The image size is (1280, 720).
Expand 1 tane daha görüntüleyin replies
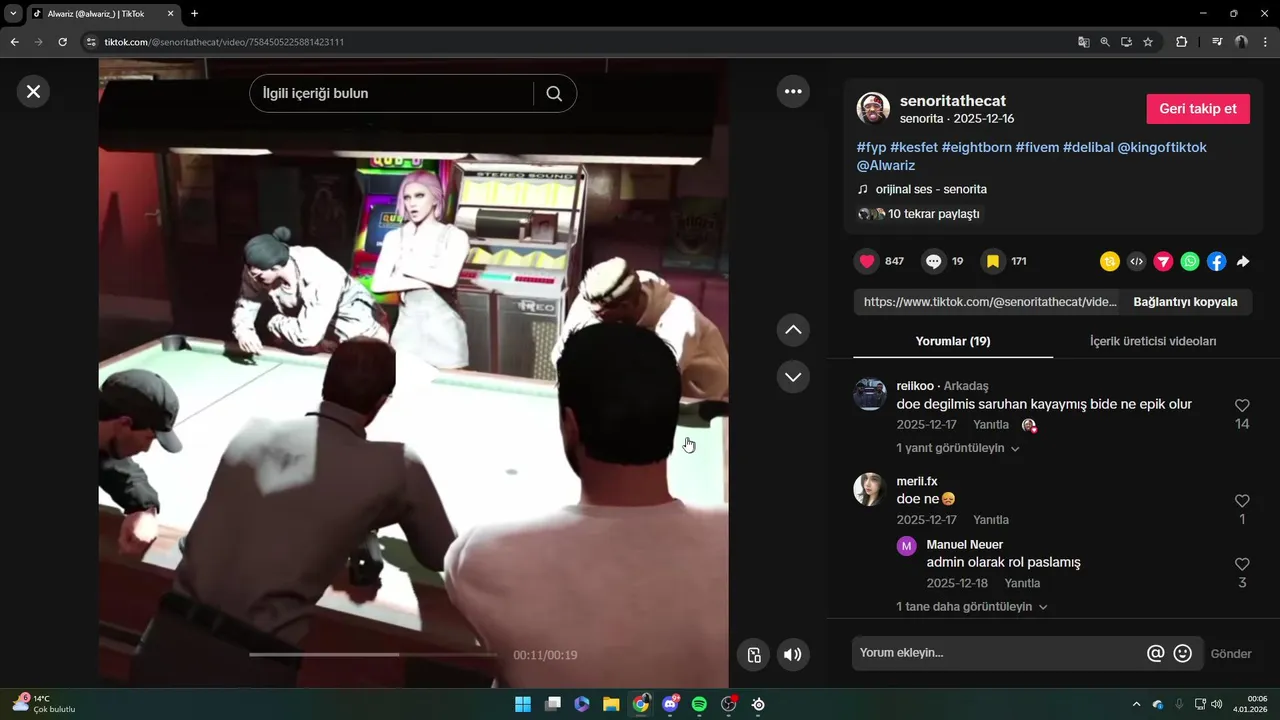tap(972, 607)
